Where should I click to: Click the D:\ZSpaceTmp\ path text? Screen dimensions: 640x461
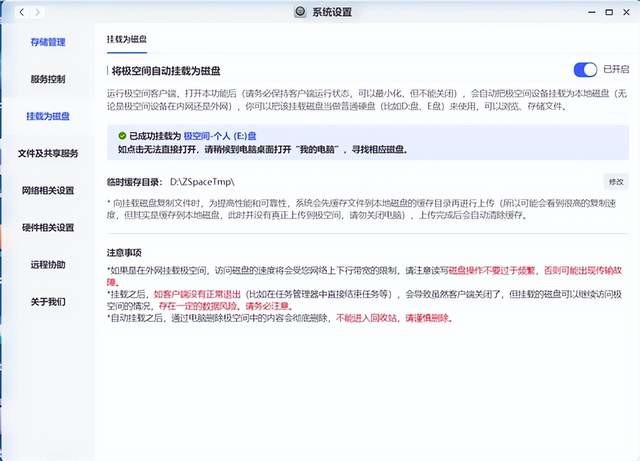(202, 182)
